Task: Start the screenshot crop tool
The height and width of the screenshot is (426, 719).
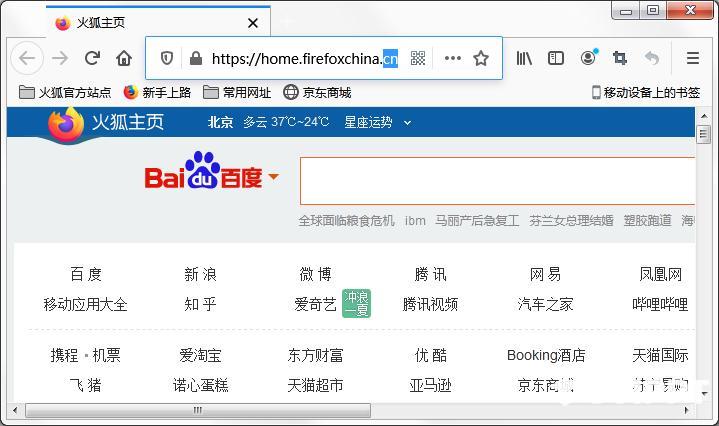Action: [619, 58]
